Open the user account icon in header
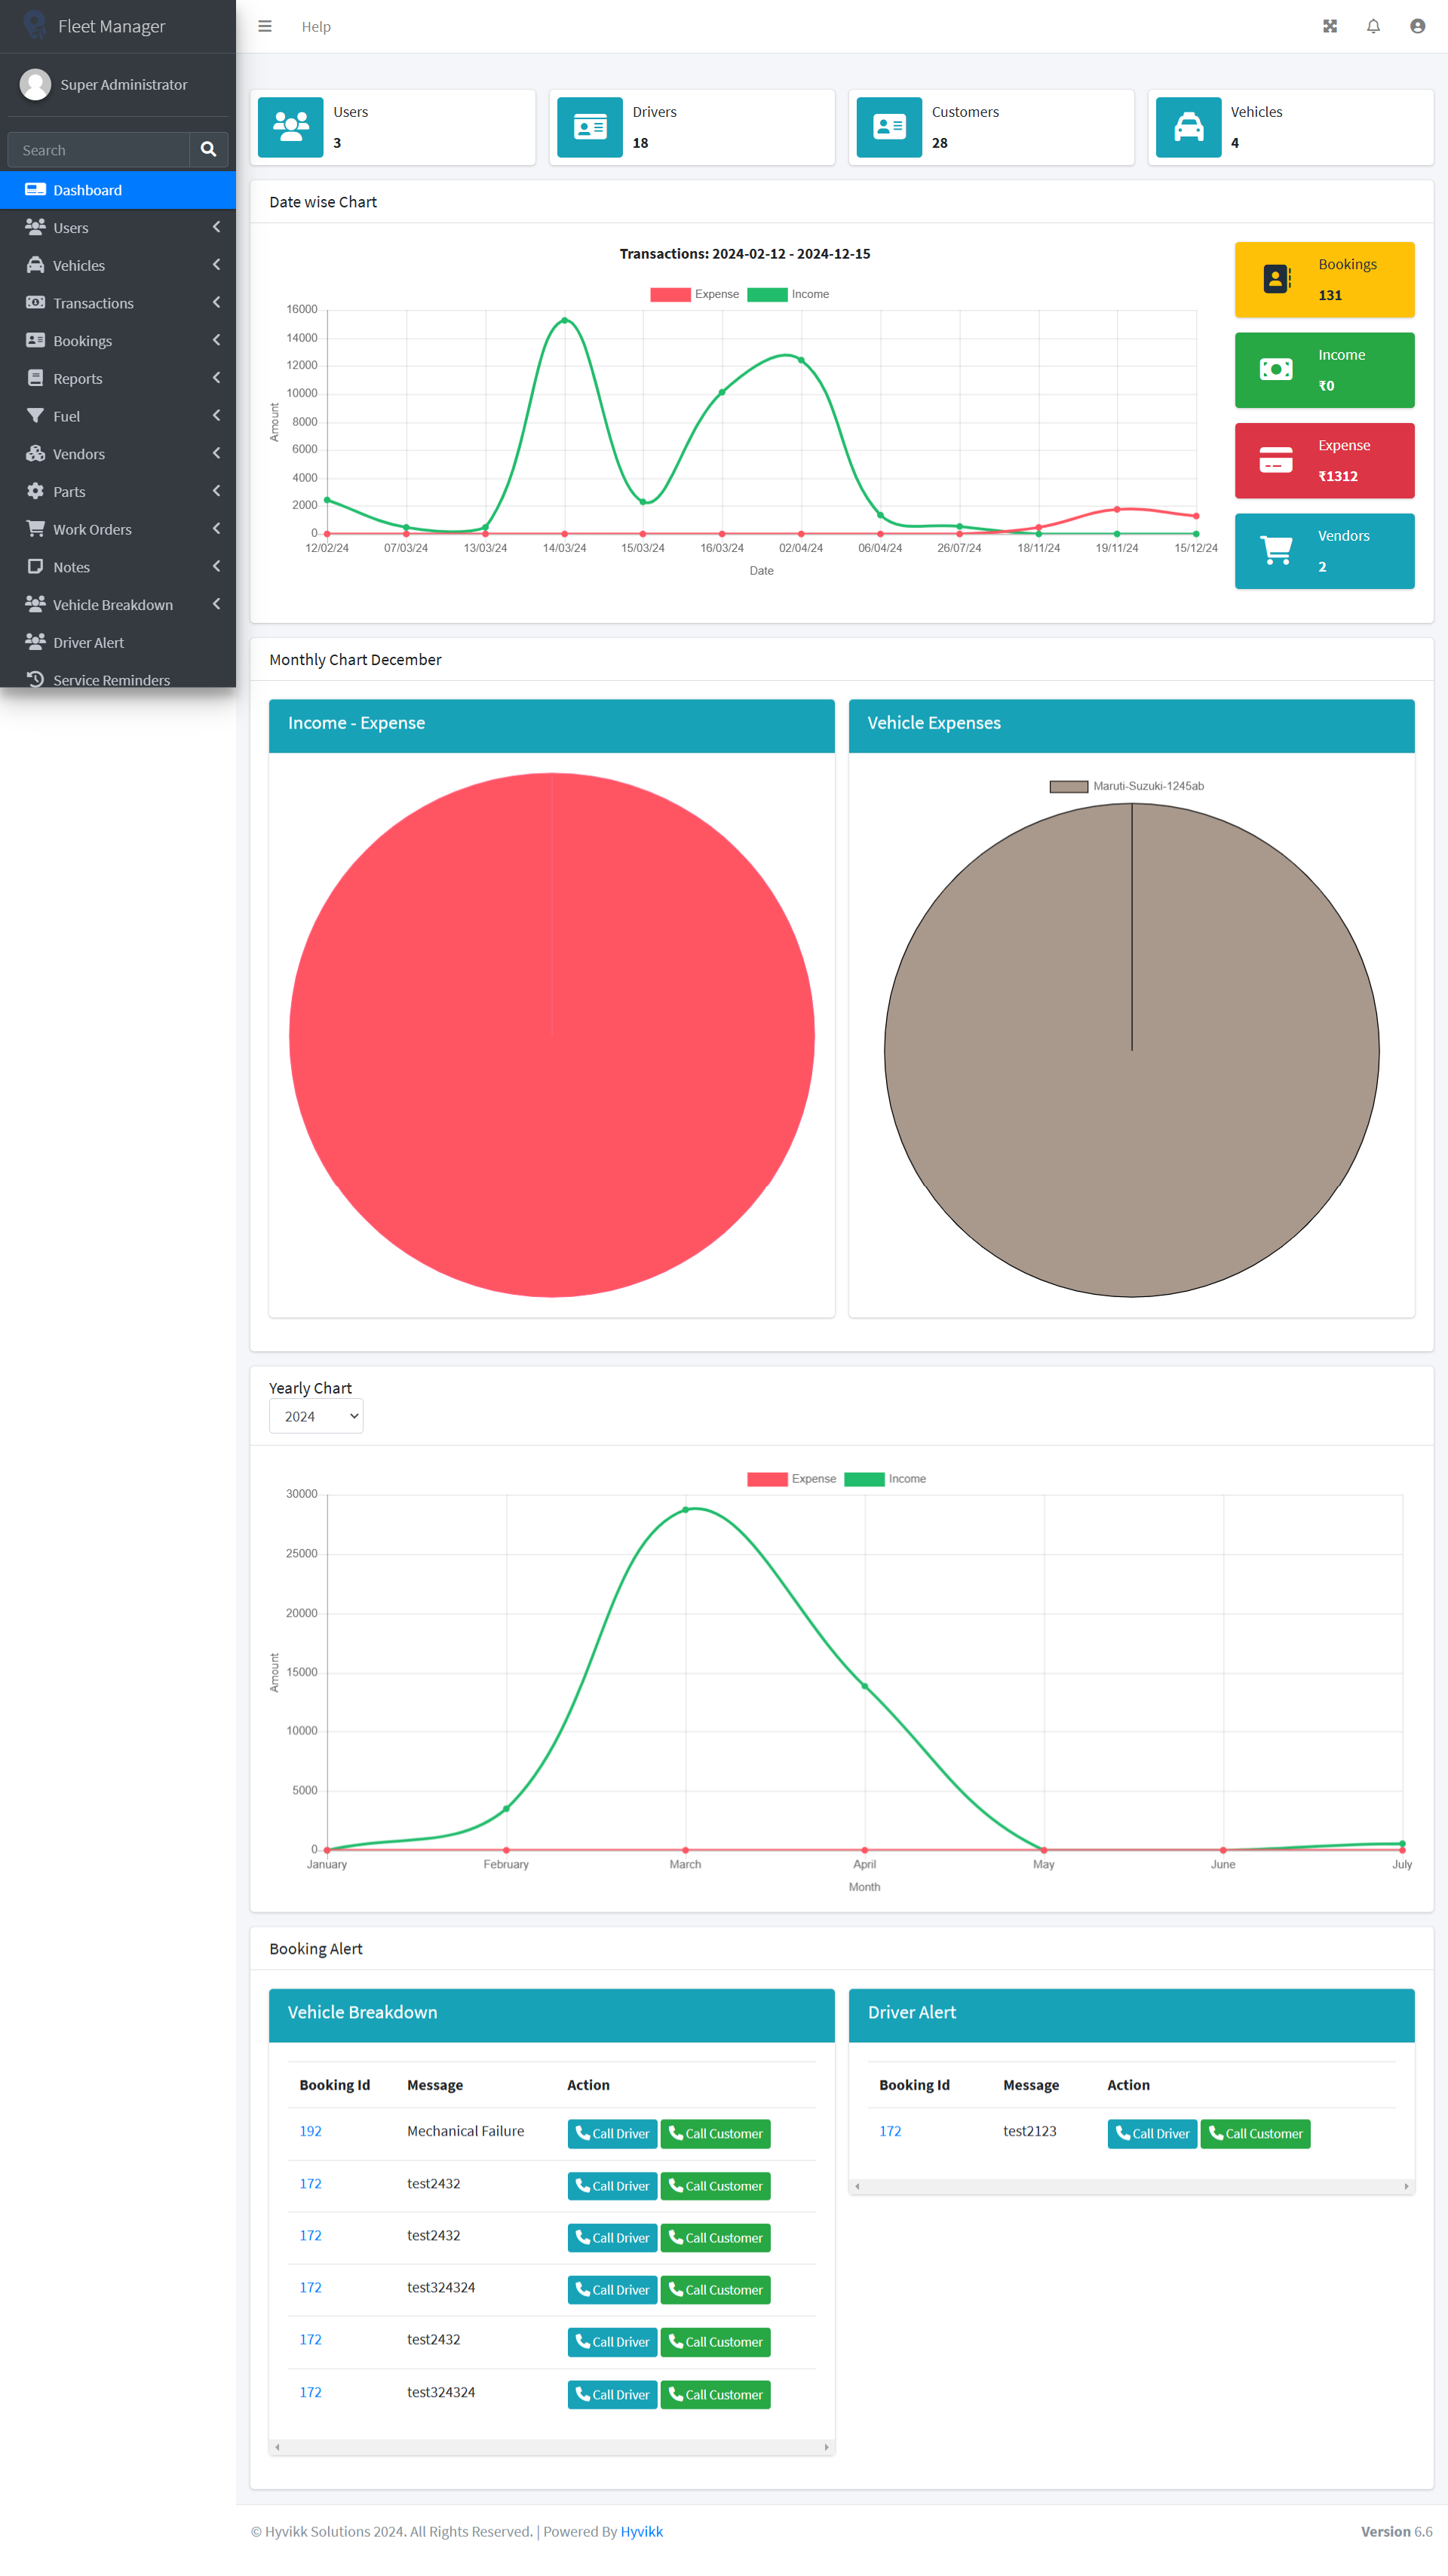This screenshot has width=1448, height=2576. pyautogui.click(x=1417, y=27)
